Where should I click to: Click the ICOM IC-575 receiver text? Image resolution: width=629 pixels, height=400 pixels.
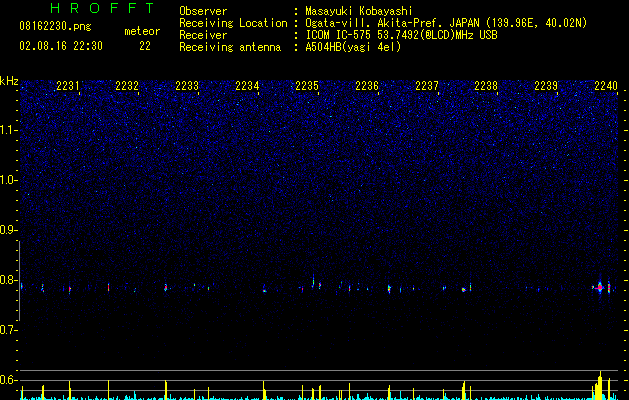[x=401, y=35]
